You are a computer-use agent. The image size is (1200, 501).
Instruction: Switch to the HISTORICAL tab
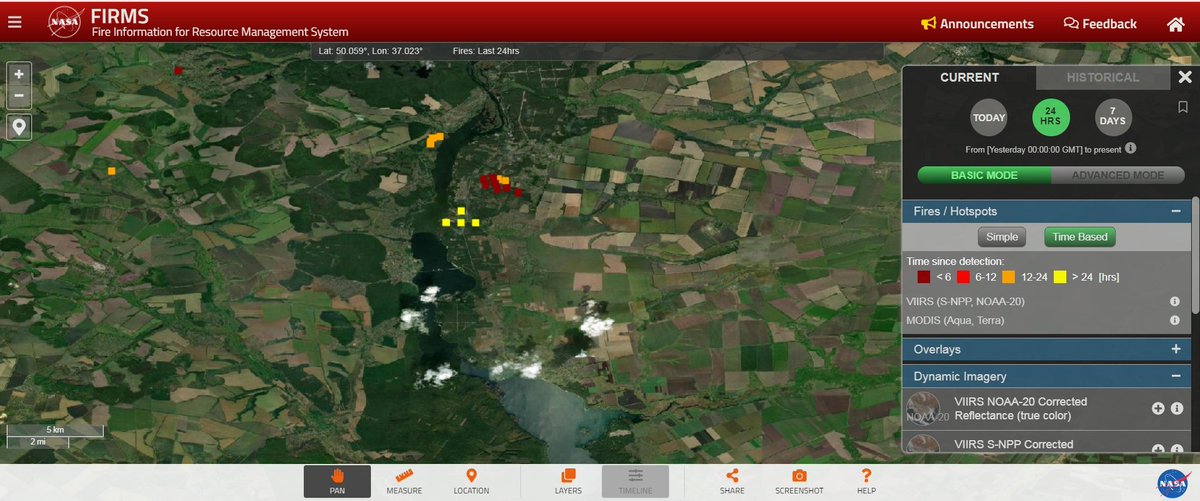pyautogui.click(x=1102, y=78)
